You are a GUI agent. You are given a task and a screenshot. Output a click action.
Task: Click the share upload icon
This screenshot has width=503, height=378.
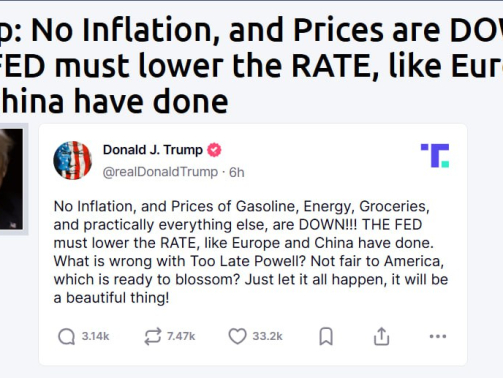click(x=381, y=336)
